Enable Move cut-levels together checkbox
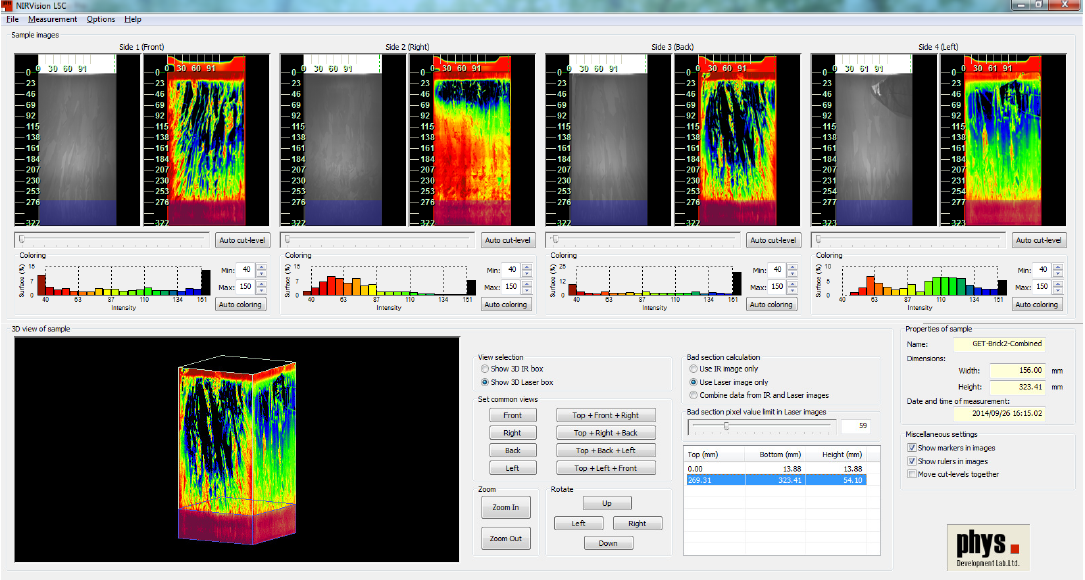Screen dimensions: 1085x580 pos(910,474)
